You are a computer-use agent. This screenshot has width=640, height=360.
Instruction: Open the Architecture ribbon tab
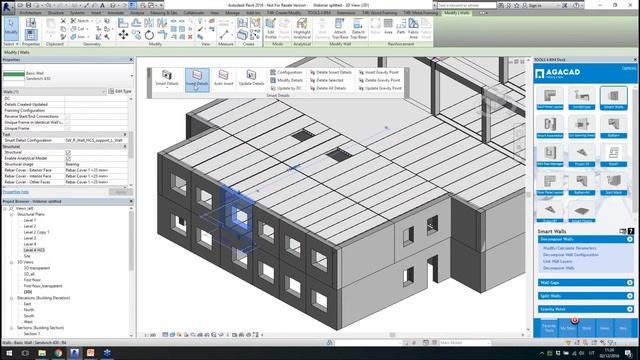point(30,13)
